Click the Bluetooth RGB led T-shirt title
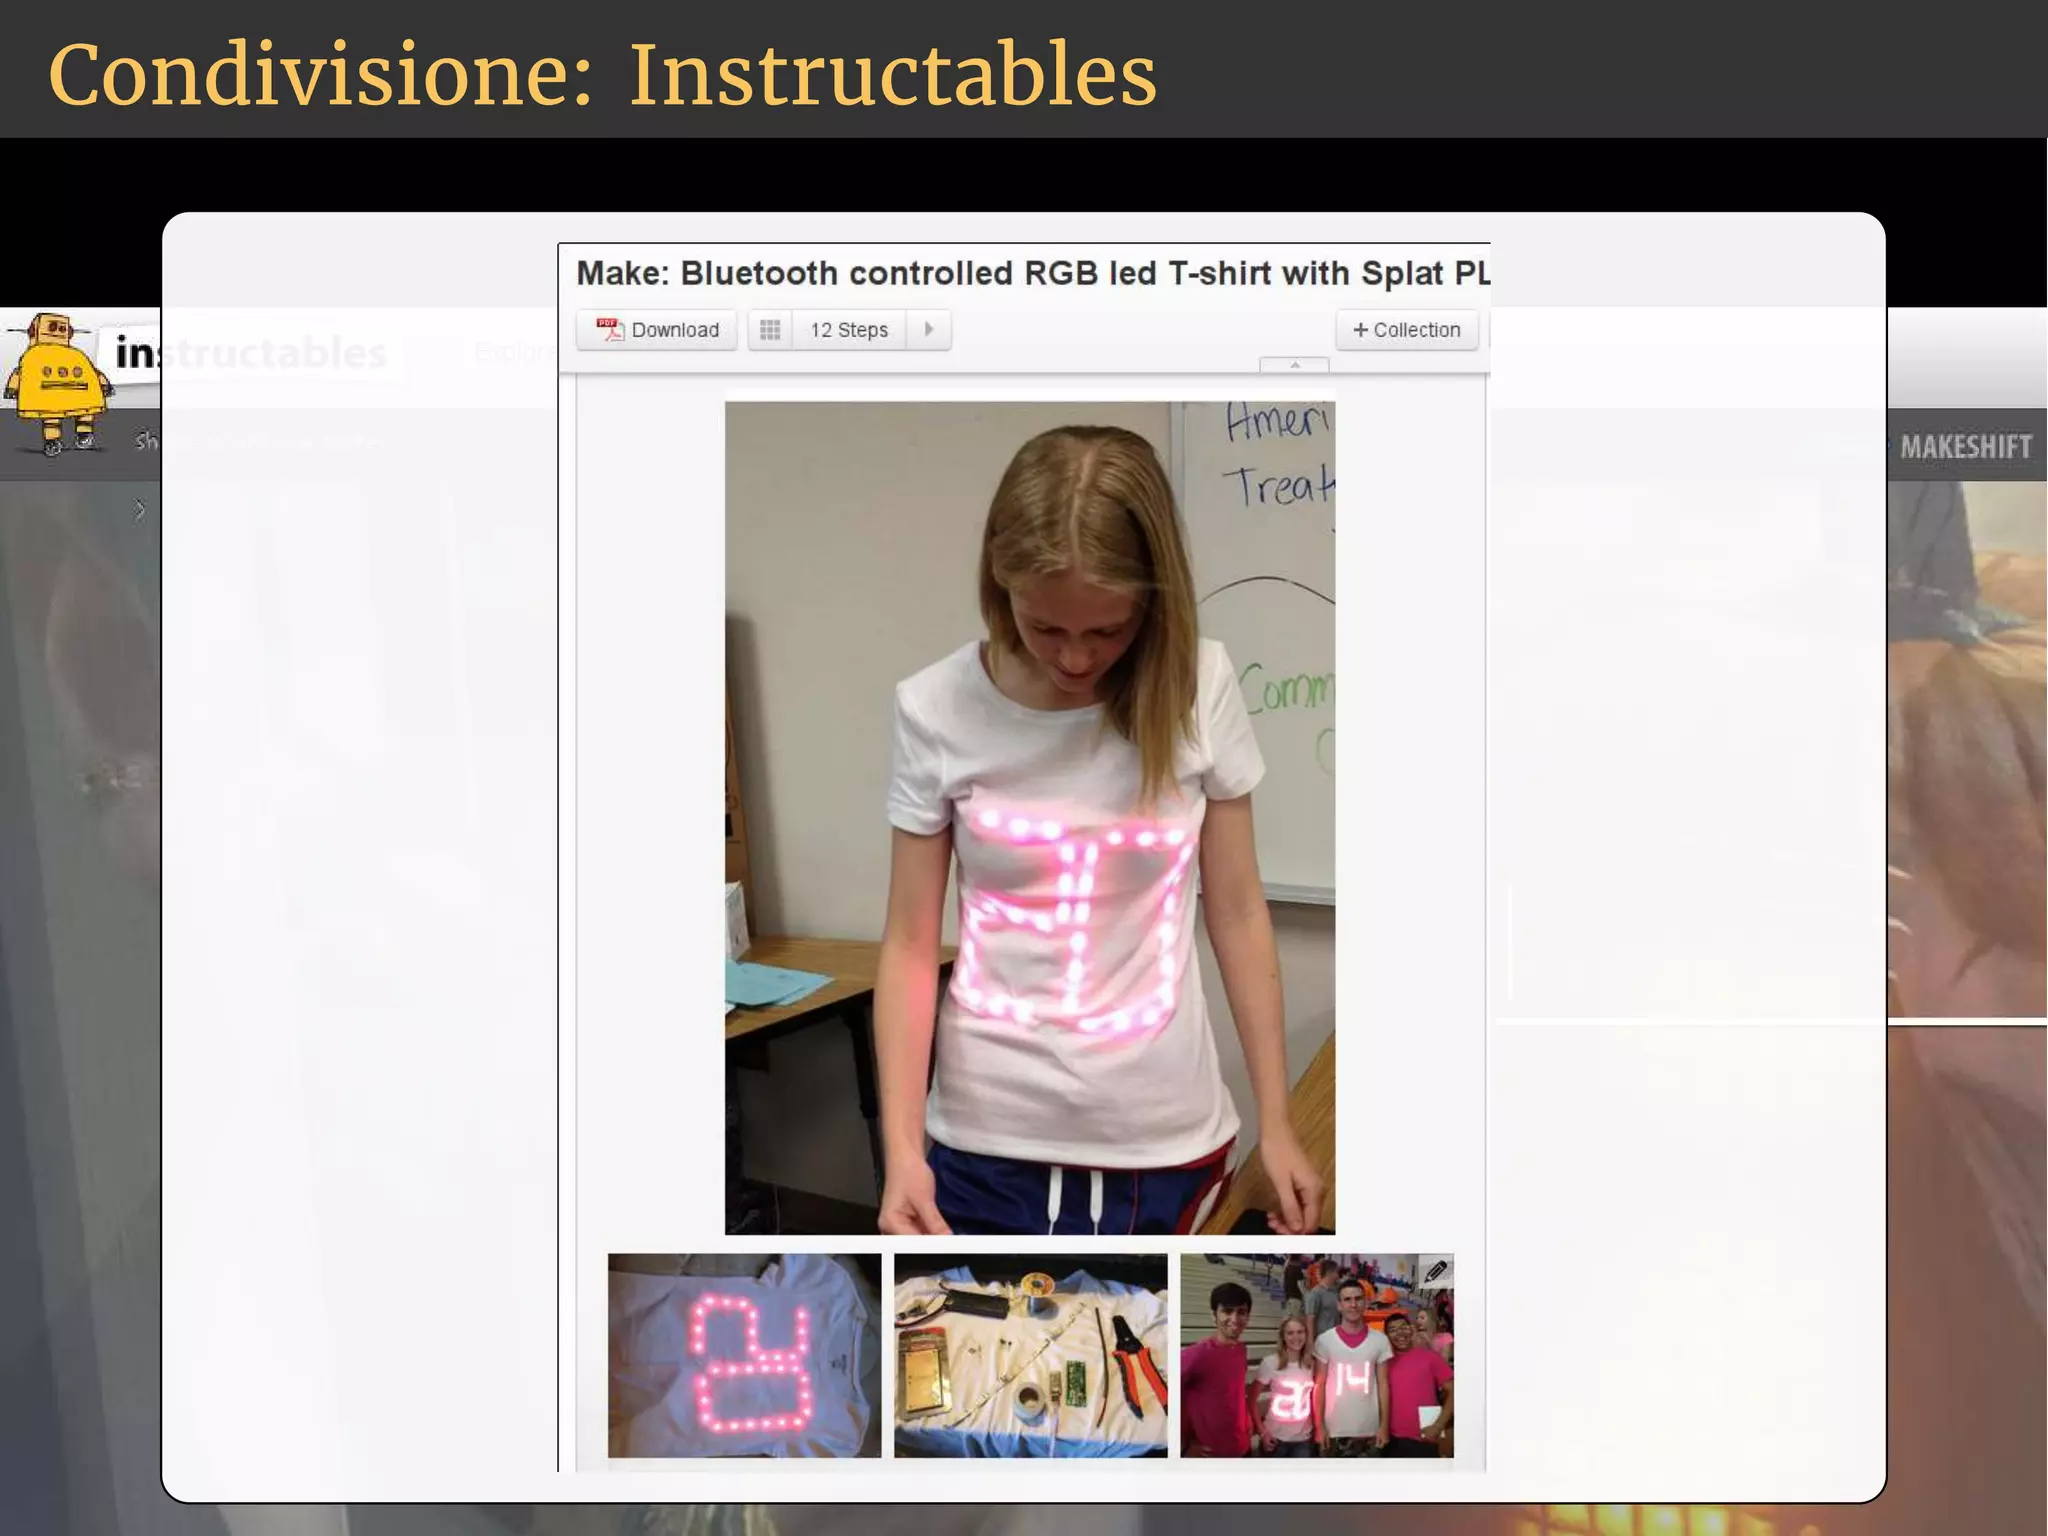The image size is (2048, 1536). point(1033,273)
